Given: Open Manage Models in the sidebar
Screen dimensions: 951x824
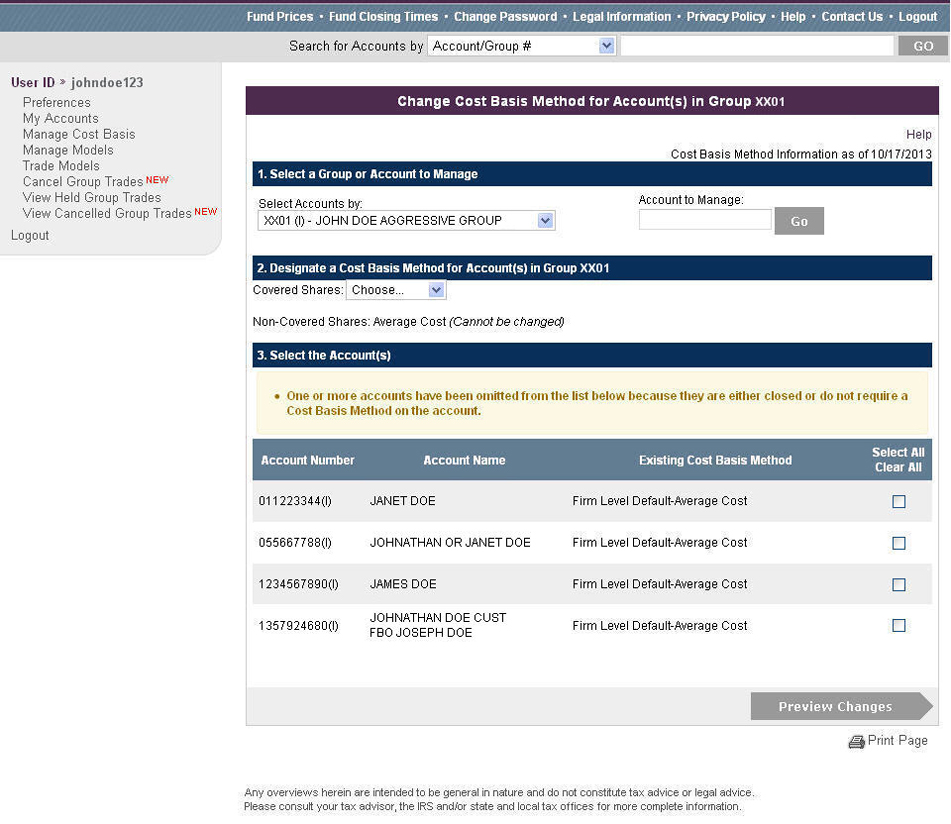Looking at the screenshot, I should tap(68, 150).
